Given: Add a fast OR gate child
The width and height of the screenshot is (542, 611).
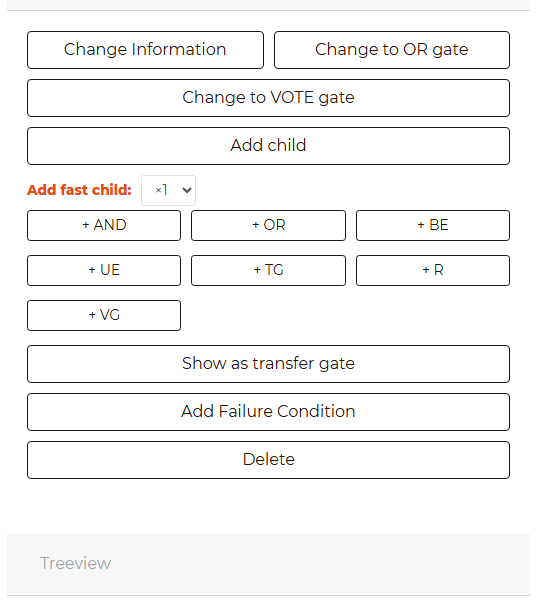Looking at the screenshot, I should [x=268, y=225].
